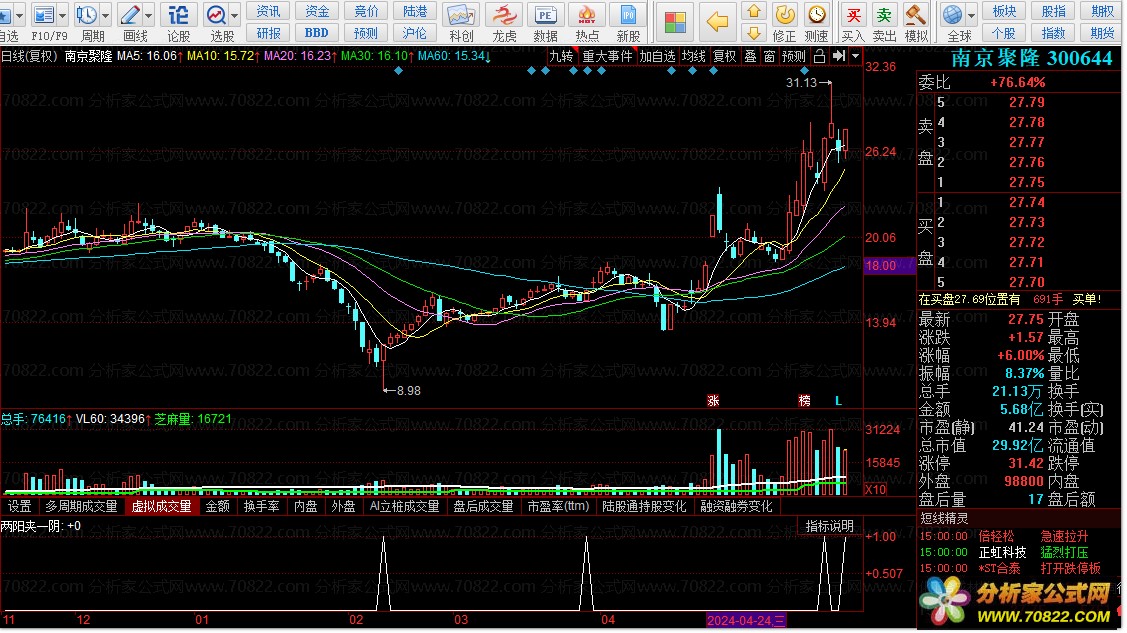
Task: Open the 科创 board icon
Action: 460,15
